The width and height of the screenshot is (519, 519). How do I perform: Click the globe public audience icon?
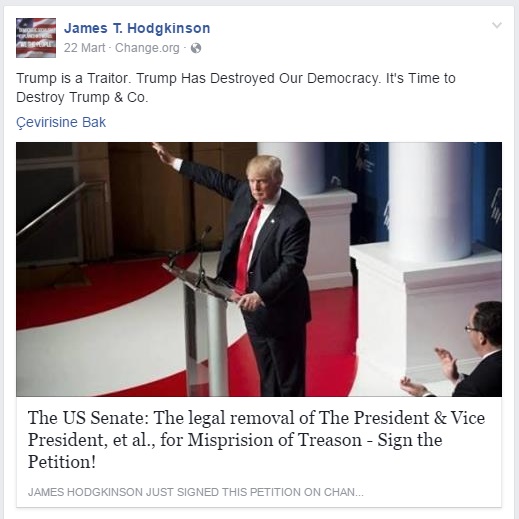pos(196,48)
